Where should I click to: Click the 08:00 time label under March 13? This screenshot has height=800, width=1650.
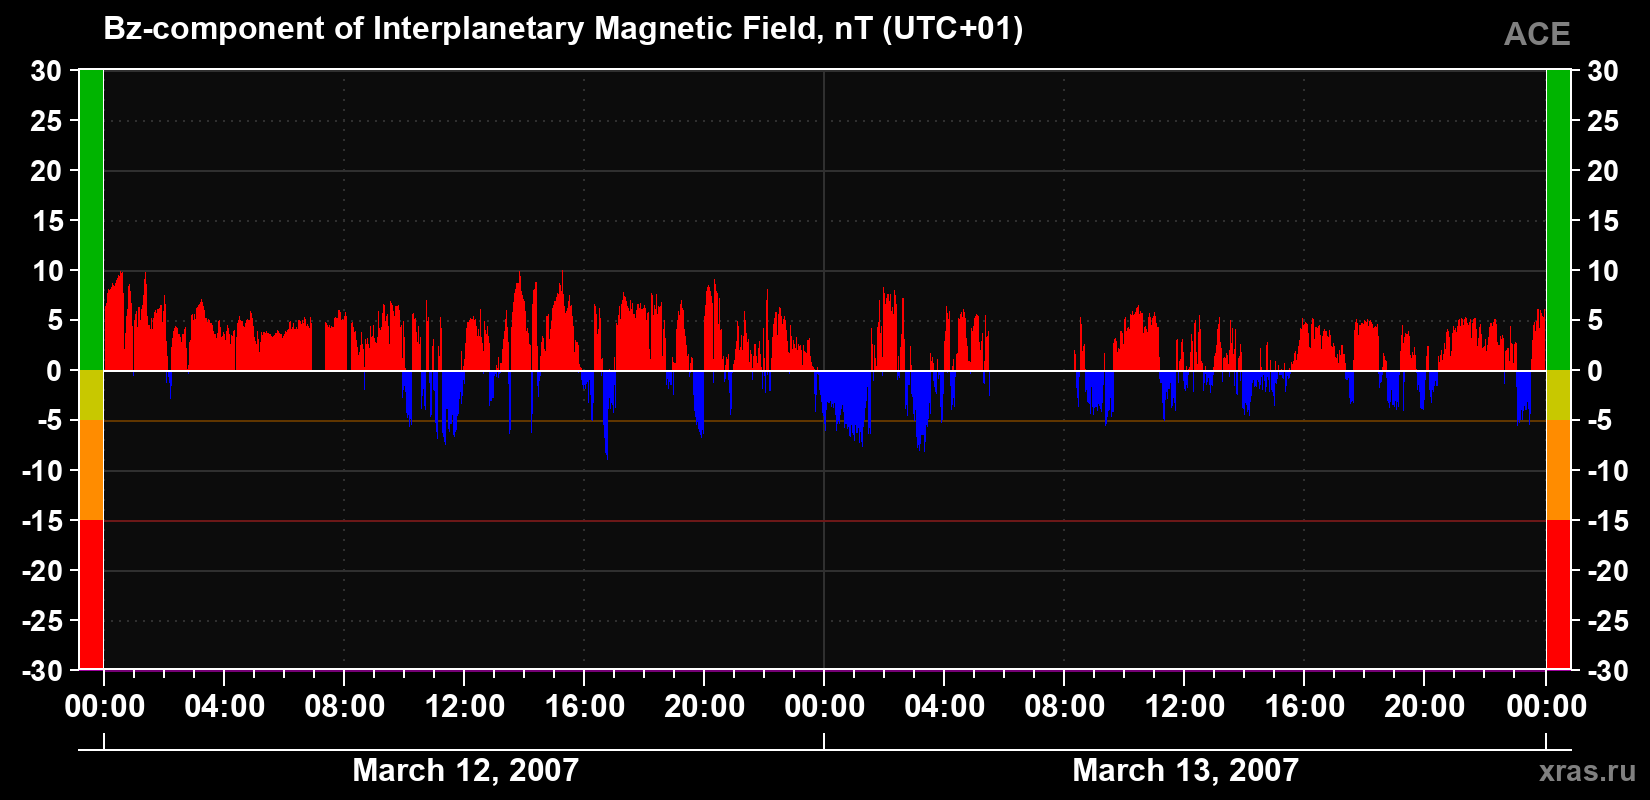(x=1065, y=707)
